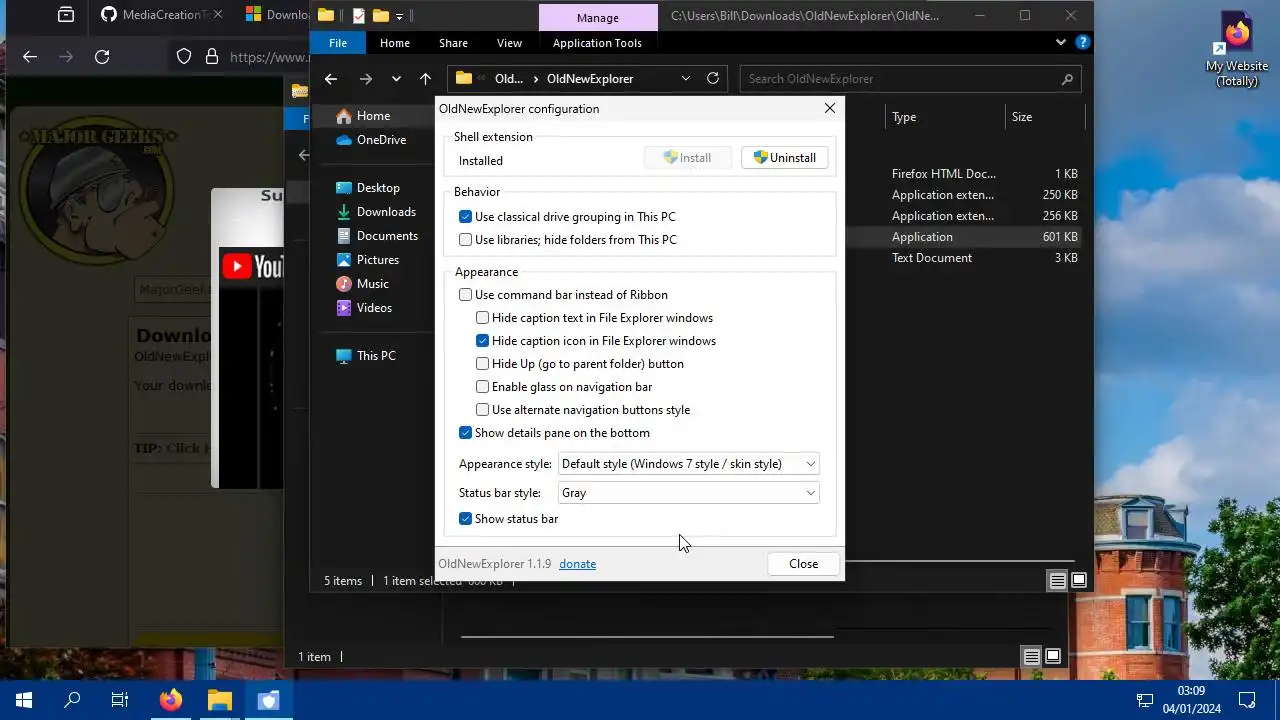
Task: Click the Firefox tracking protection shield icon
Action: [184, 57]
